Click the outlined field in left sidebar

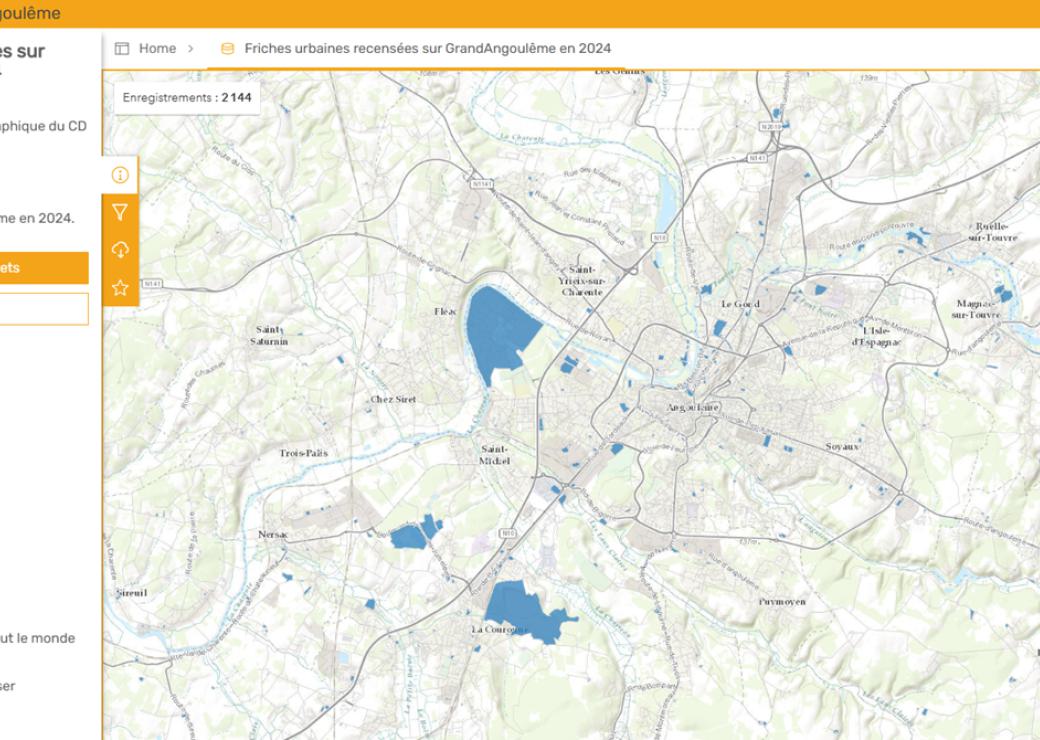point(44,309)
